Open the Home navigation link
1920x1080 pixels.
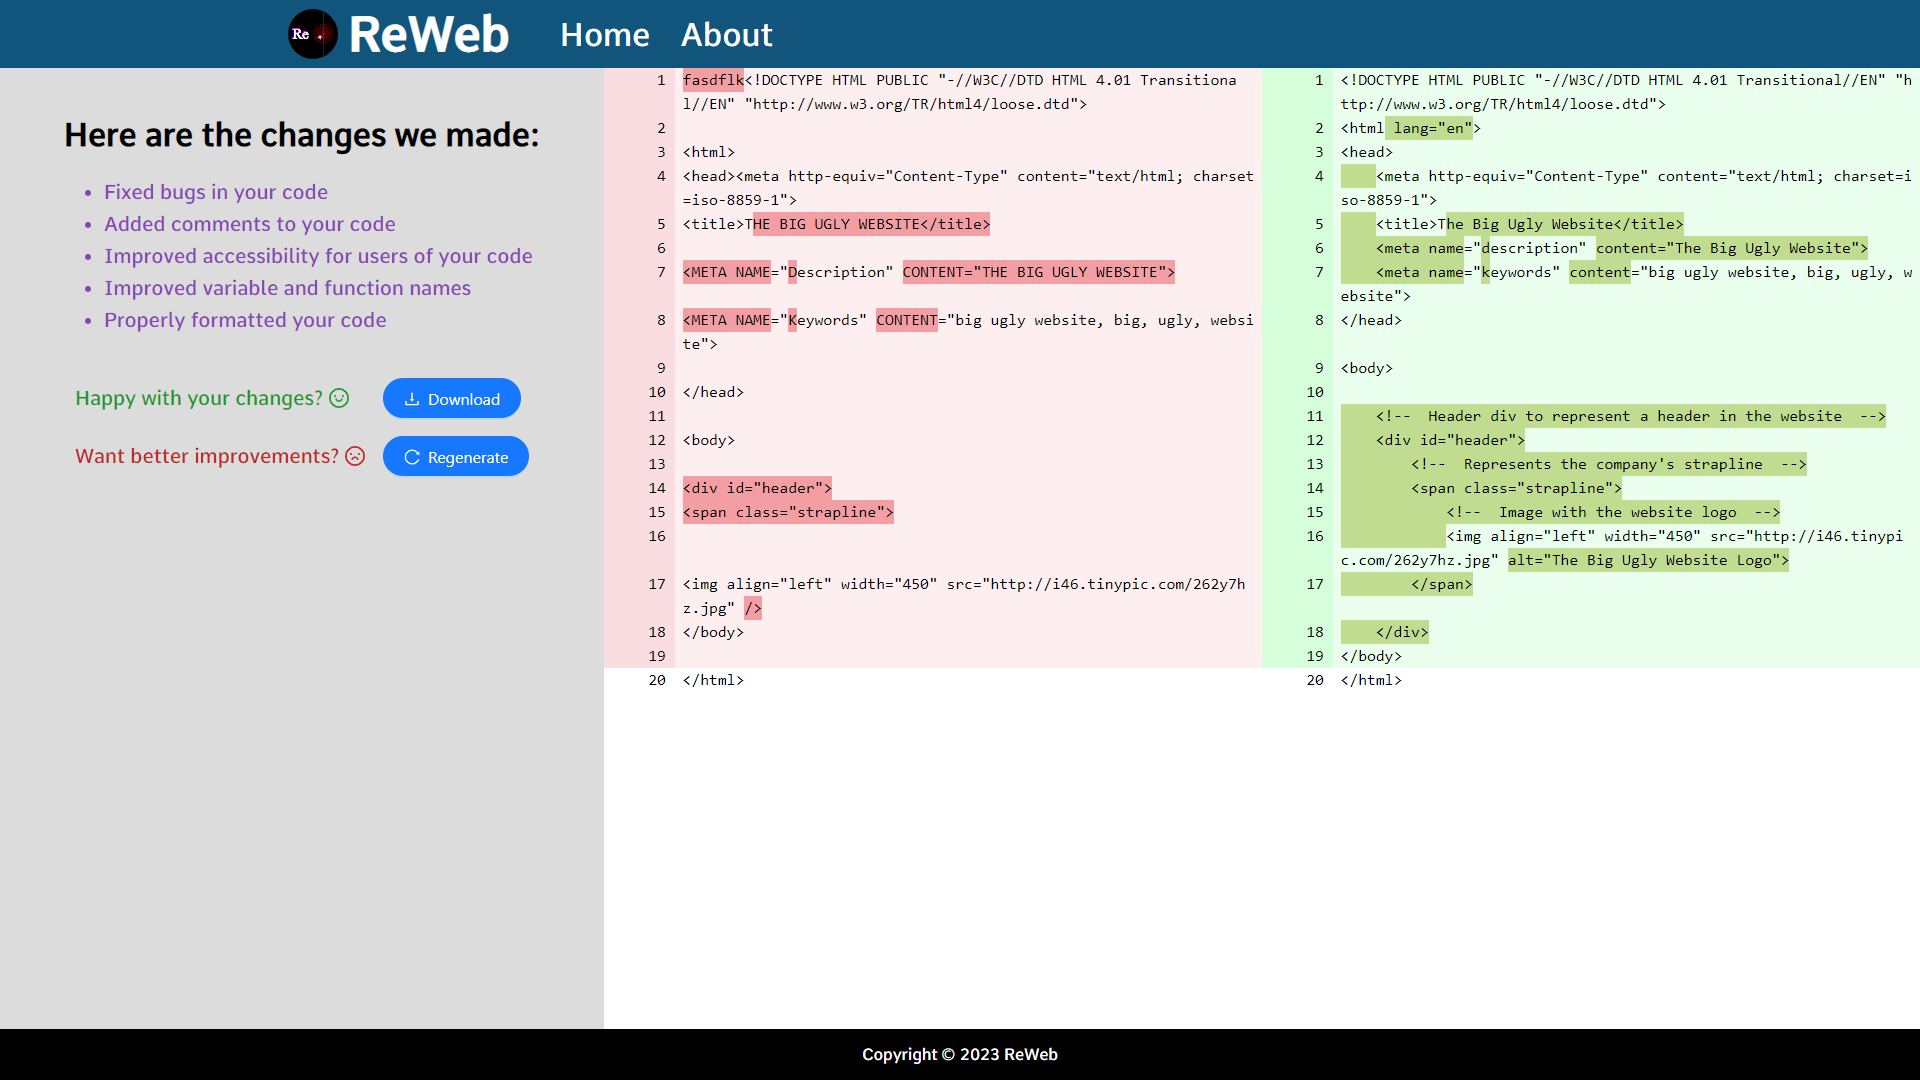pyautogui.click(x=604, y=35)
